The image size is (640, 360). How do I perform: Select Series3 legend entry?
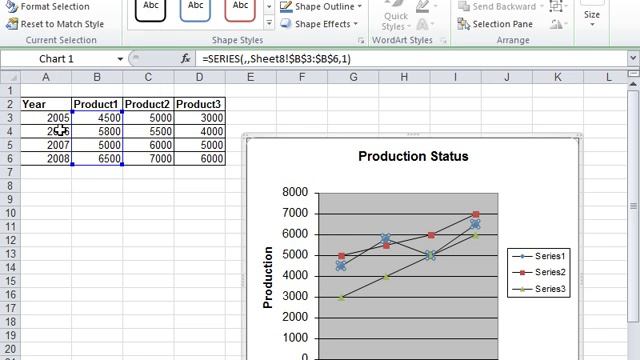[x=538, y=289]
